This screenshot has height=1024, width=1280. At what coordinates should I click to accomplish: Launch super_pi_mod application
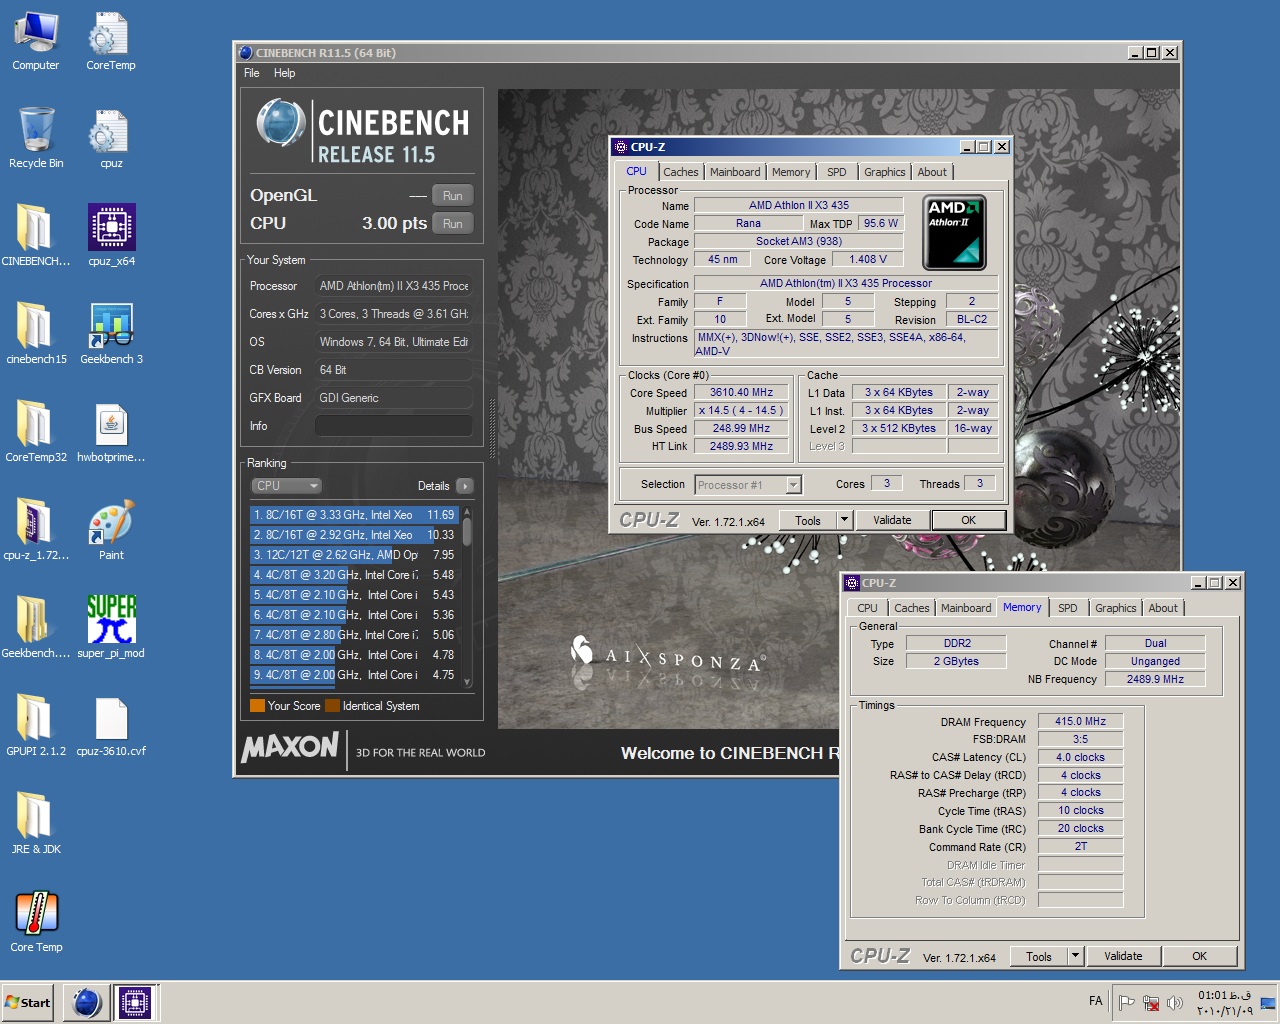[111, 629]
